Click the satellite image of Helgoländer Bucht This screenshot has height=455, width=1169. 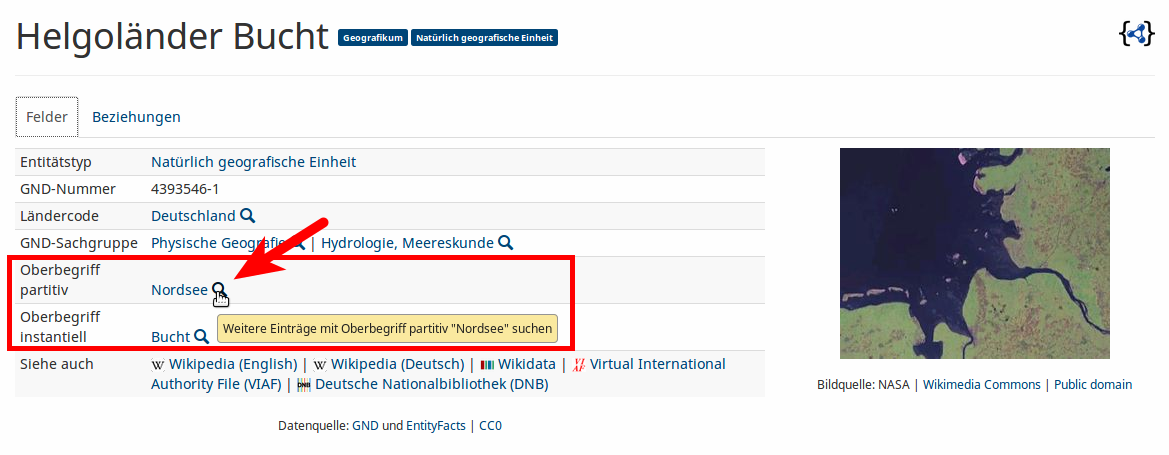[x=974, y=253]
